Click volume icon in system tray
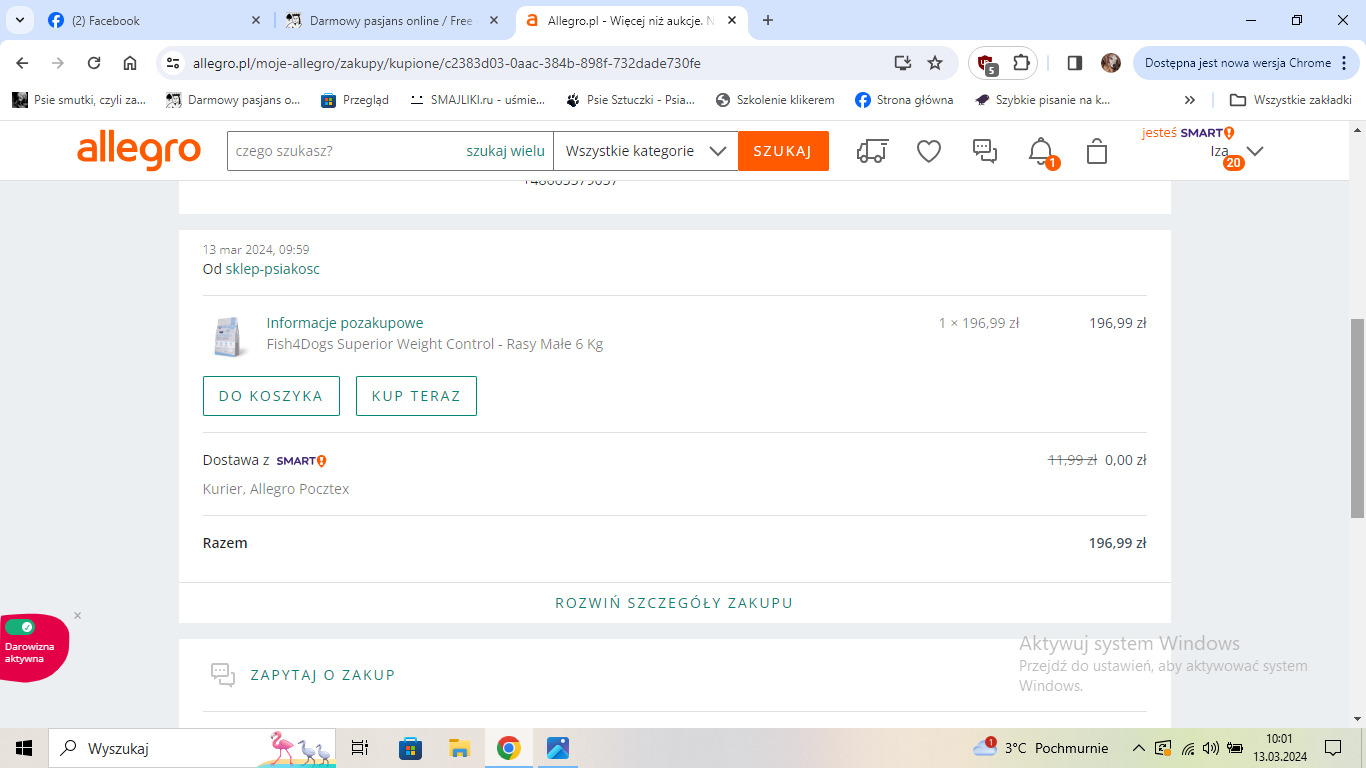The image size is (1366, 768). [x=1211, y=748]
